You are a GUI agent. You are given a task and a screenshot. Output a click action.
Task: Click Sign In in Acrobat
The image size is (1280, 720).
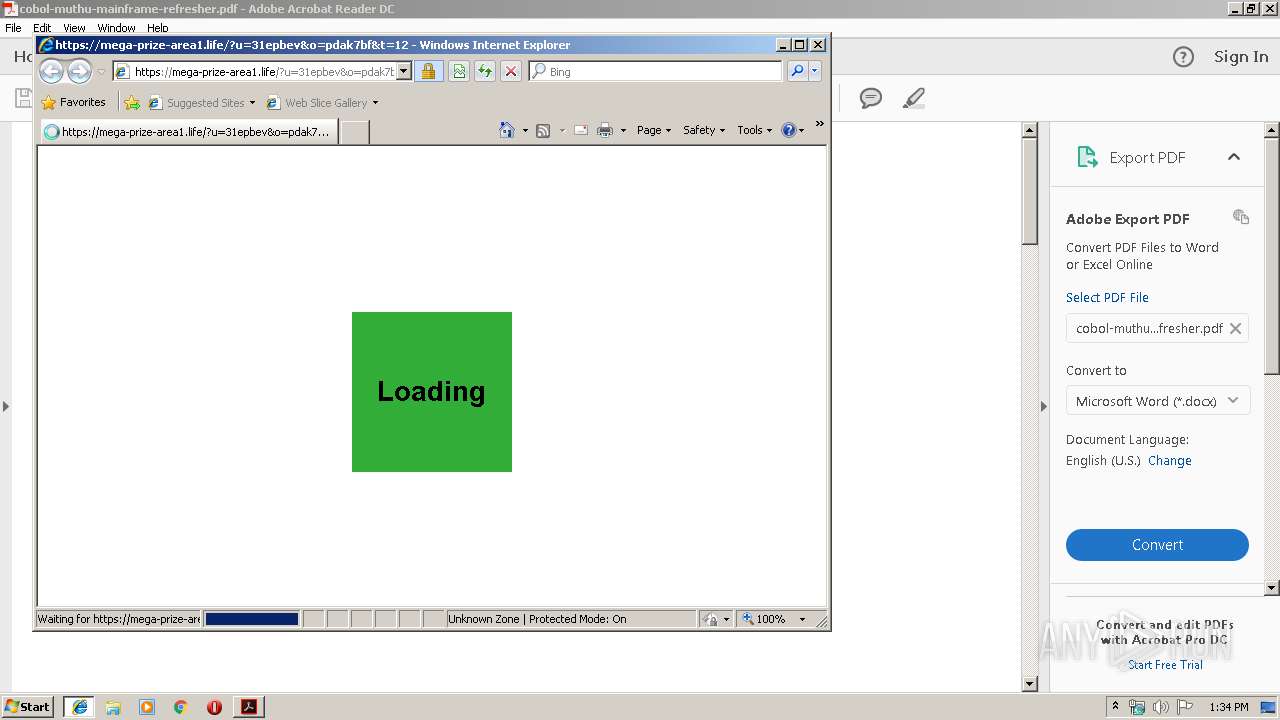point(1241,57)
